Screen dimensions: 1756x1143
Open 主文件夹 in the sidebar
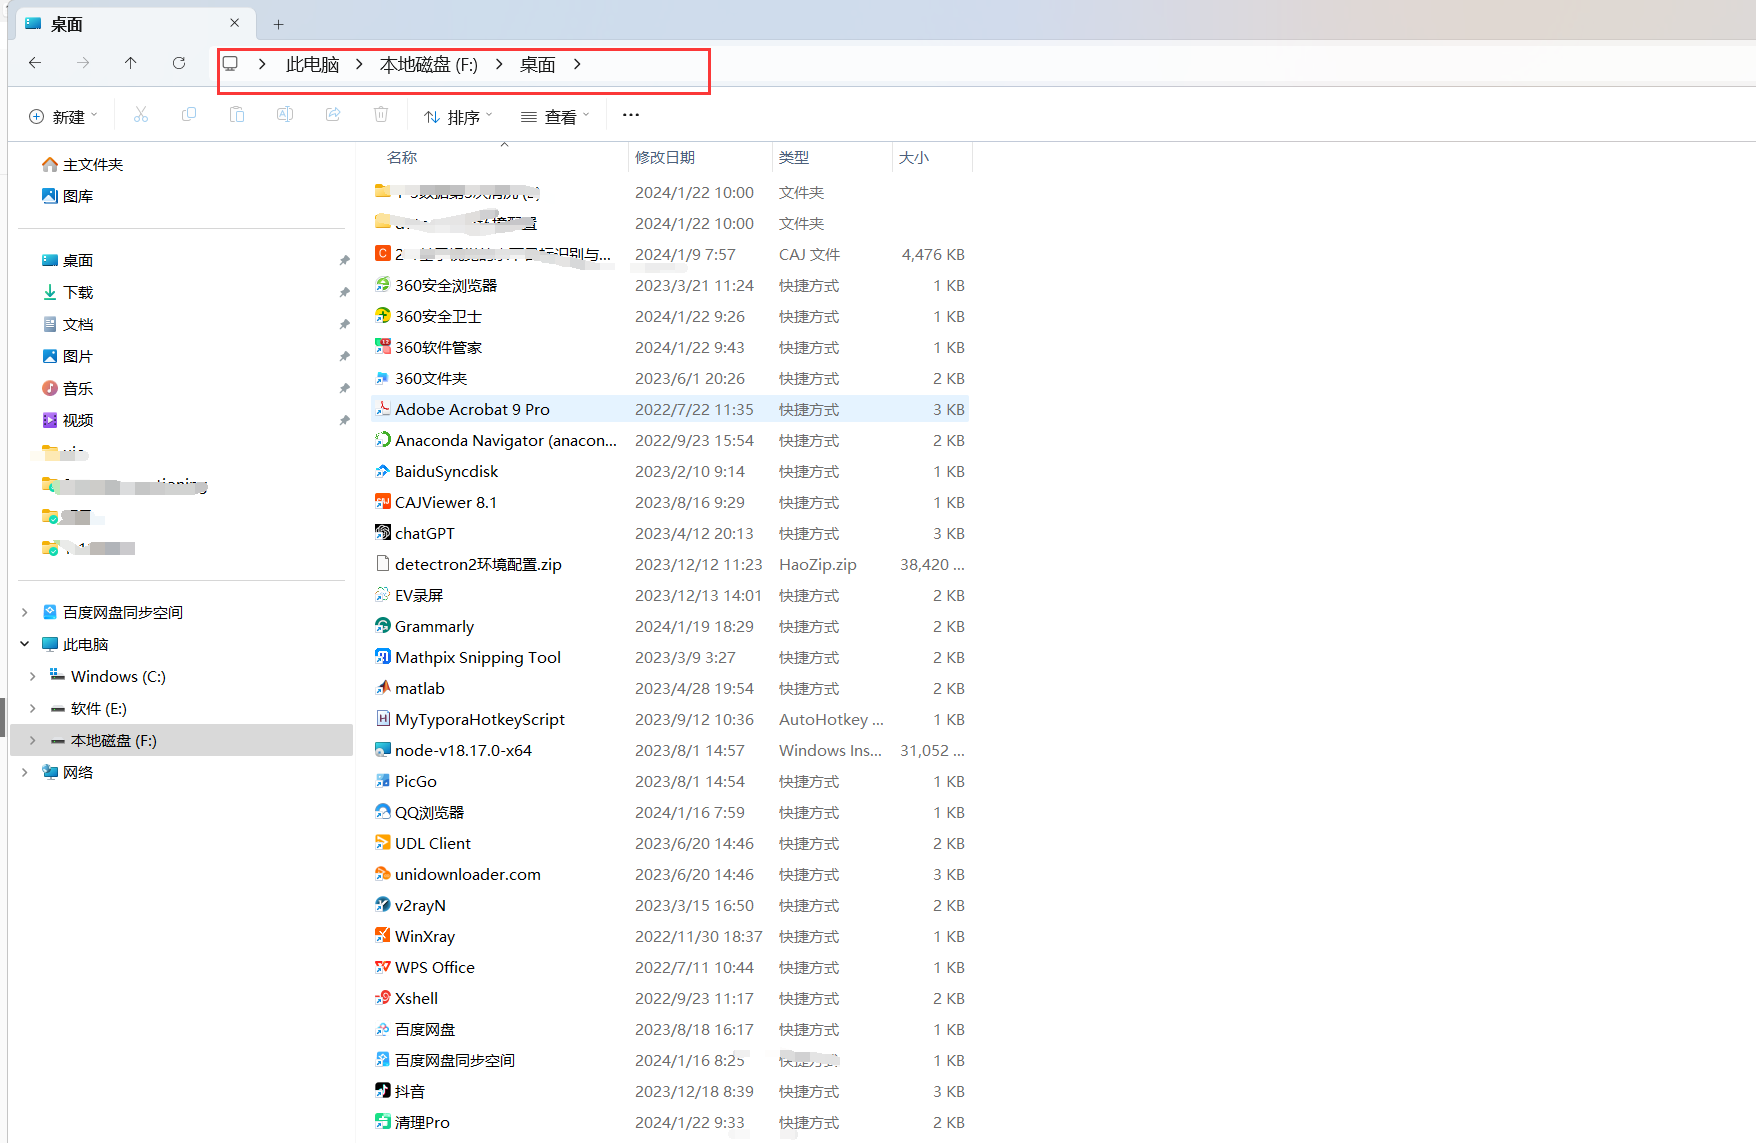pyautogui.click(x=83, y=164)
